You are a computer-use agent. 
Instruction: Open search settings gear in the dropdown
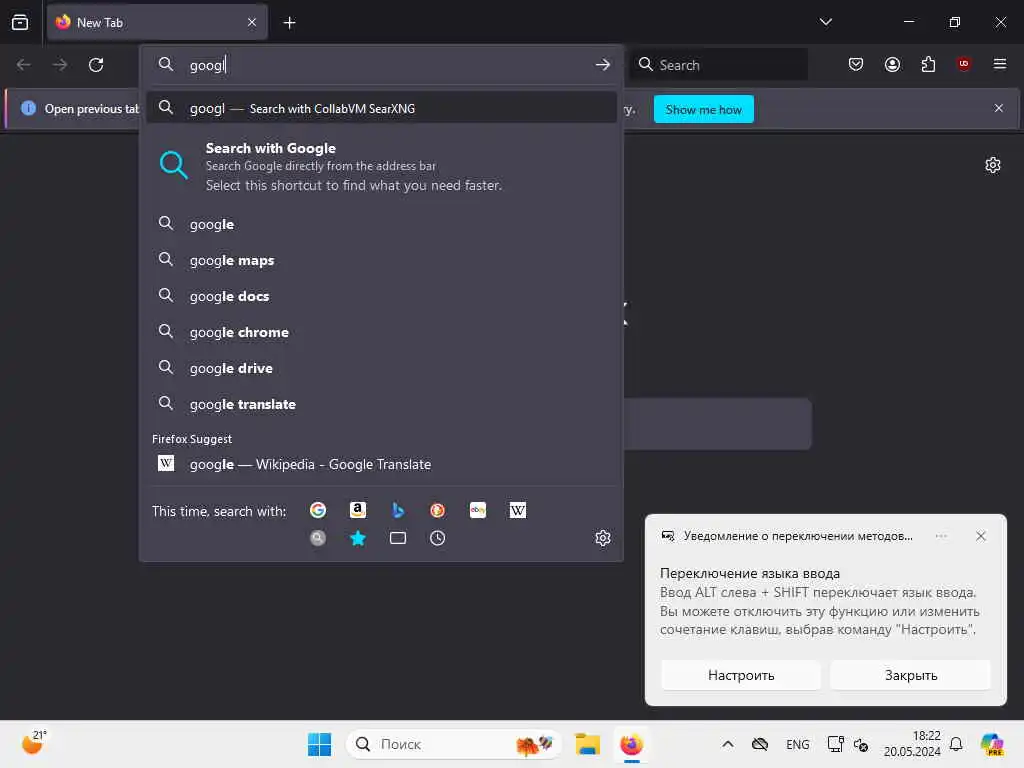click(x=603, y=538)
